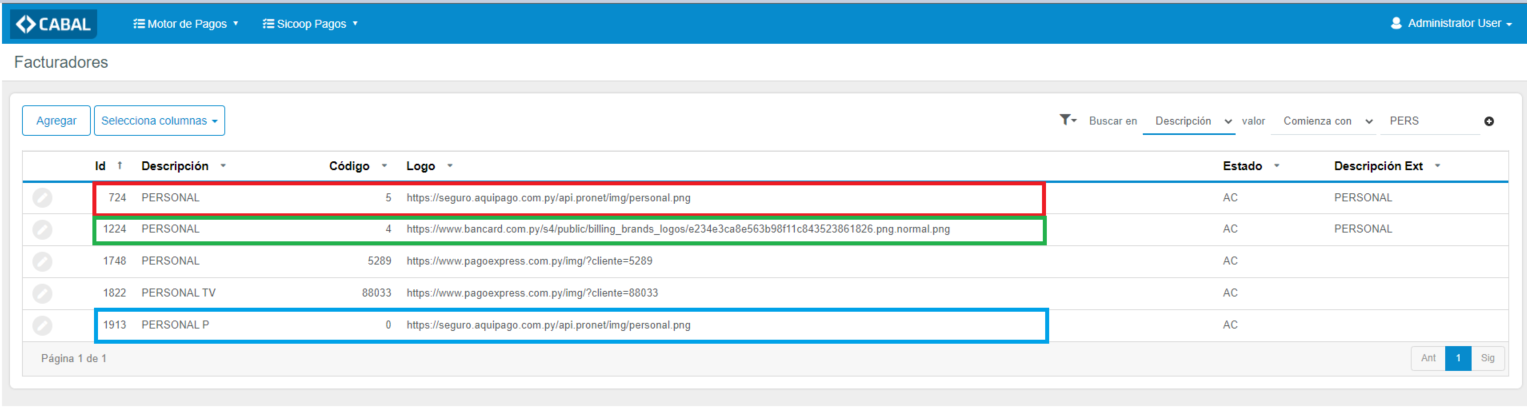The width and height of the screenshot is (1527, 407).
Task: Open the Sicoop Pagos menu
Action: (310, 23)
